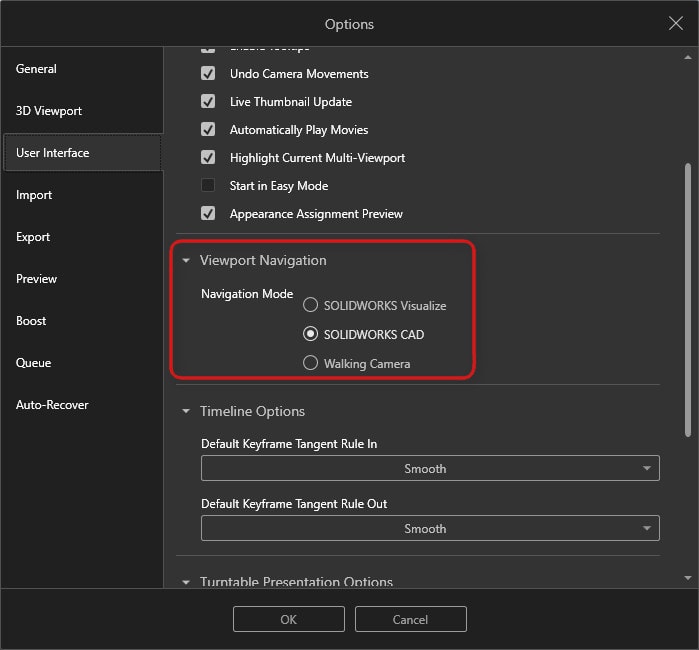Open Default Keyframe Tangent Rule Out dropdown
Viewport: 699px width, 650px height.
(x=430, y=529)
